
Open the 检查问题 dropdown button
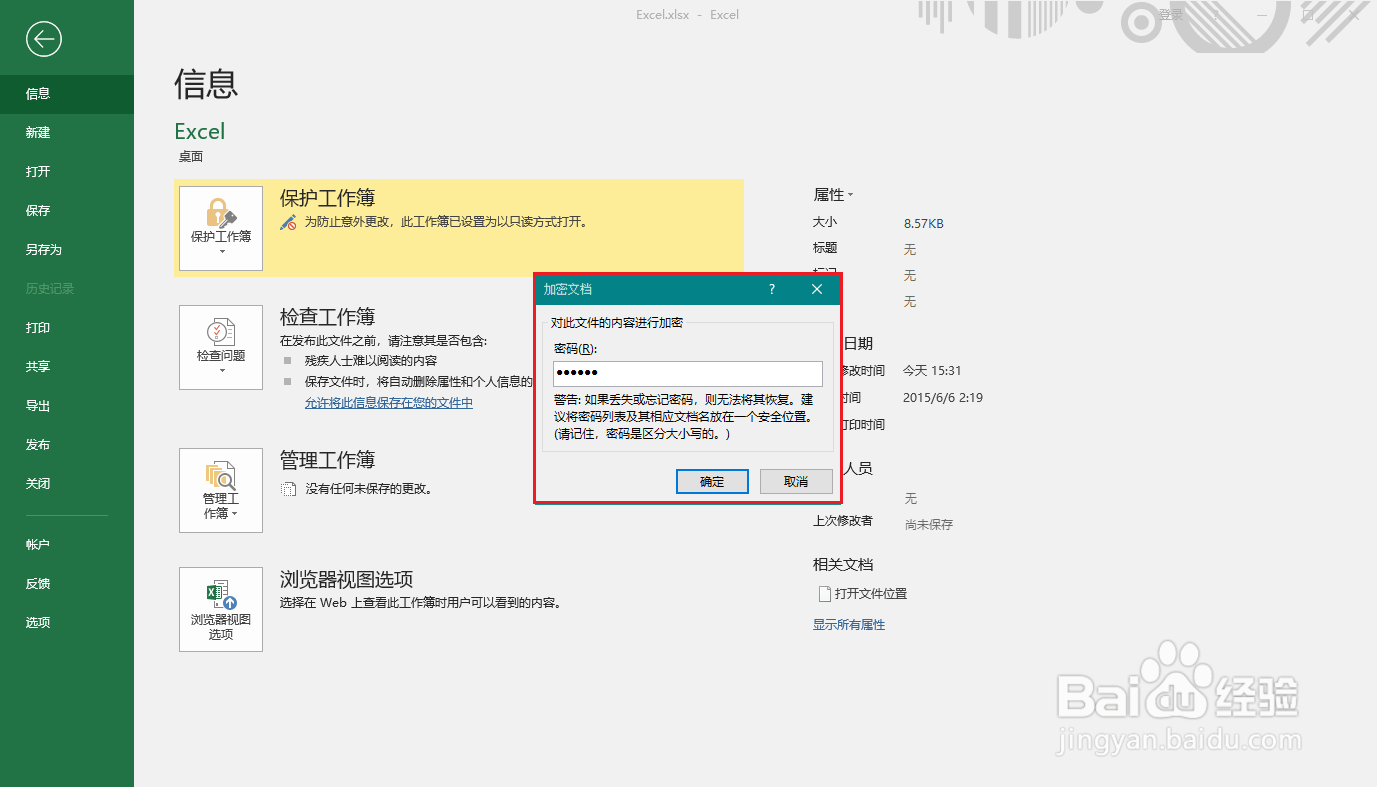click(221, 347)
